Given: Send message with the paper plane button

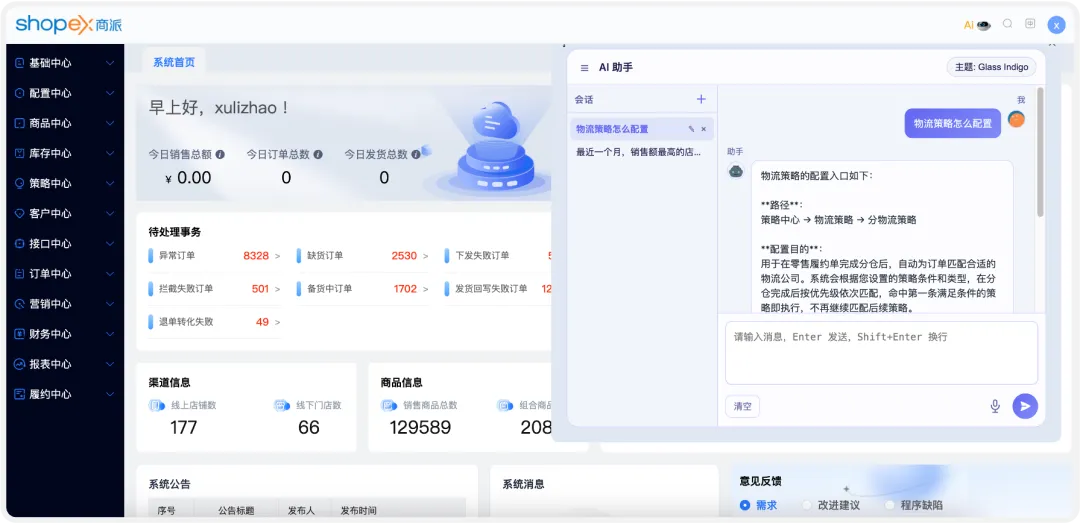Looking at the screenshot, I should pos(1025,406).
